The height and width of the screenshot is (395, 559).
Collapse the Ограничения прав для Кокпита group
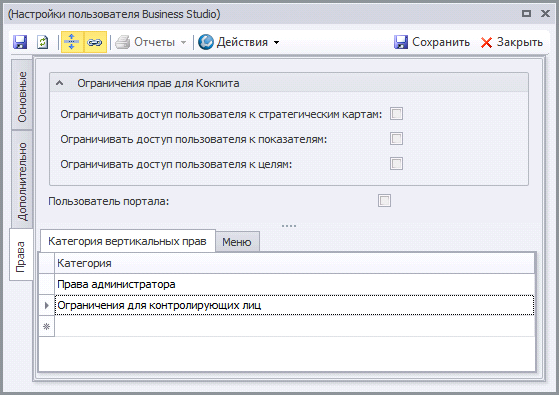(x=60, y=83)
